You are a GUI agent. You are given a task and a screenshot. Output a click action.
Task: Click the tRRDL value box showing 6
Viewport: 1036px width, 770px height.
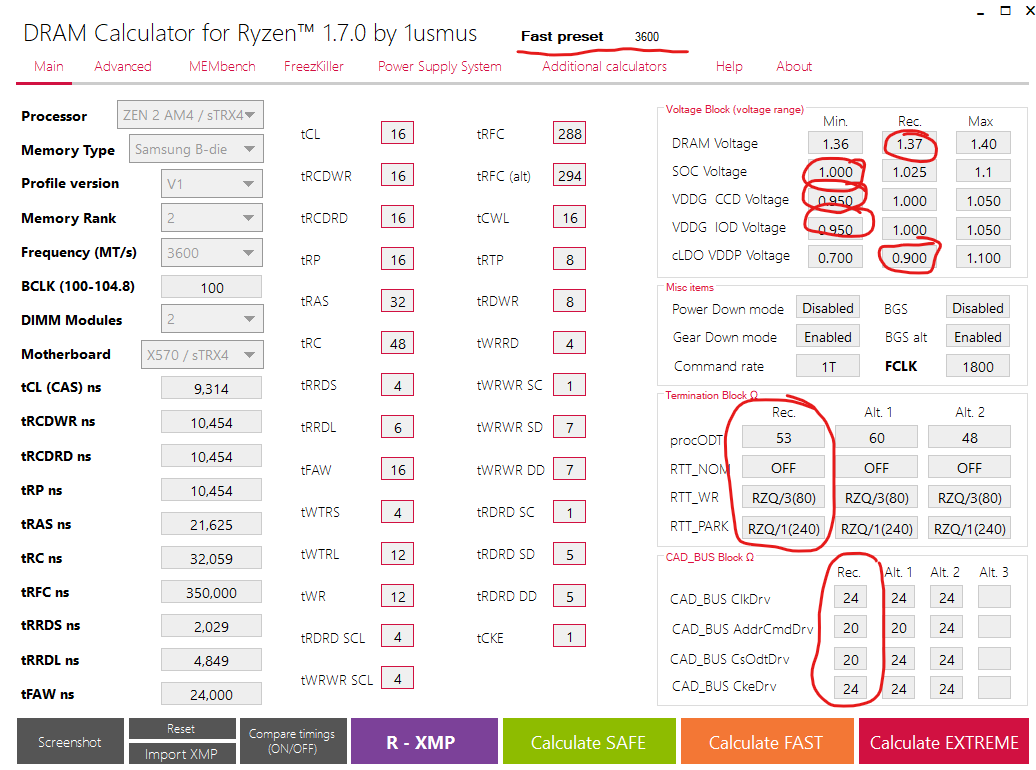[x=398, y=428]
